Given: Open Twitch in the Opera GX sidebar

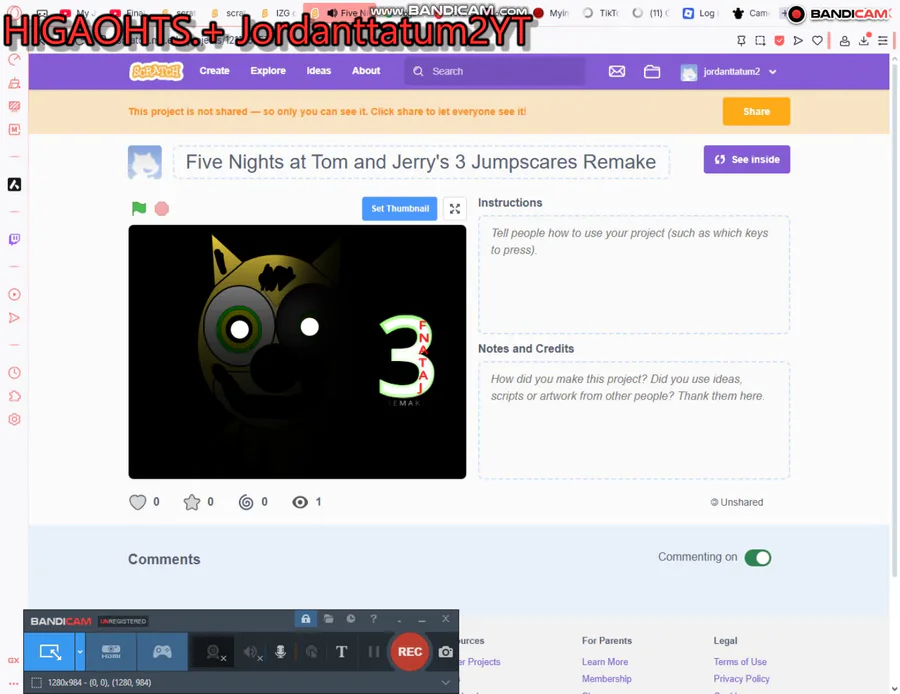Looking at the screenshot, I should 14,239.
